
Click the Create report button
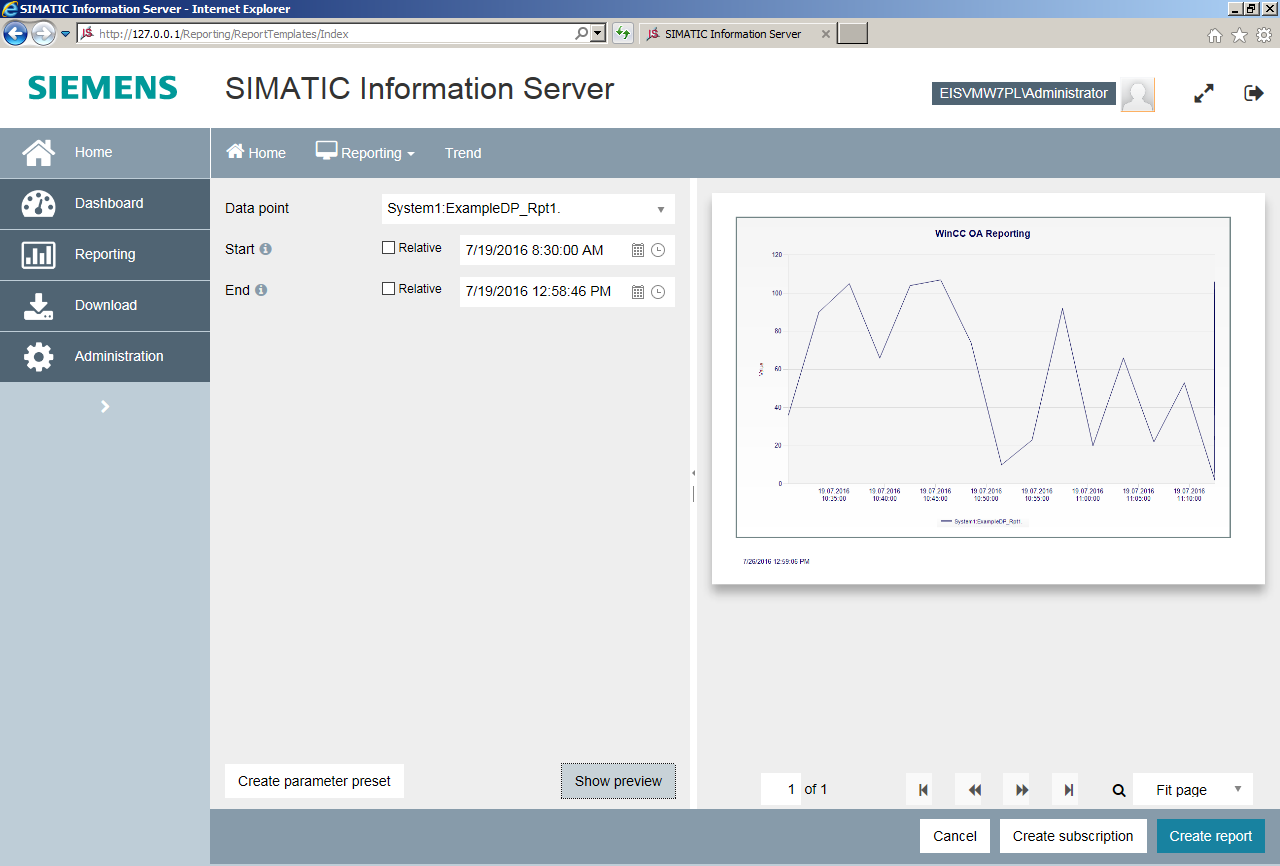pyautogui.click(x=1210, y=836)
